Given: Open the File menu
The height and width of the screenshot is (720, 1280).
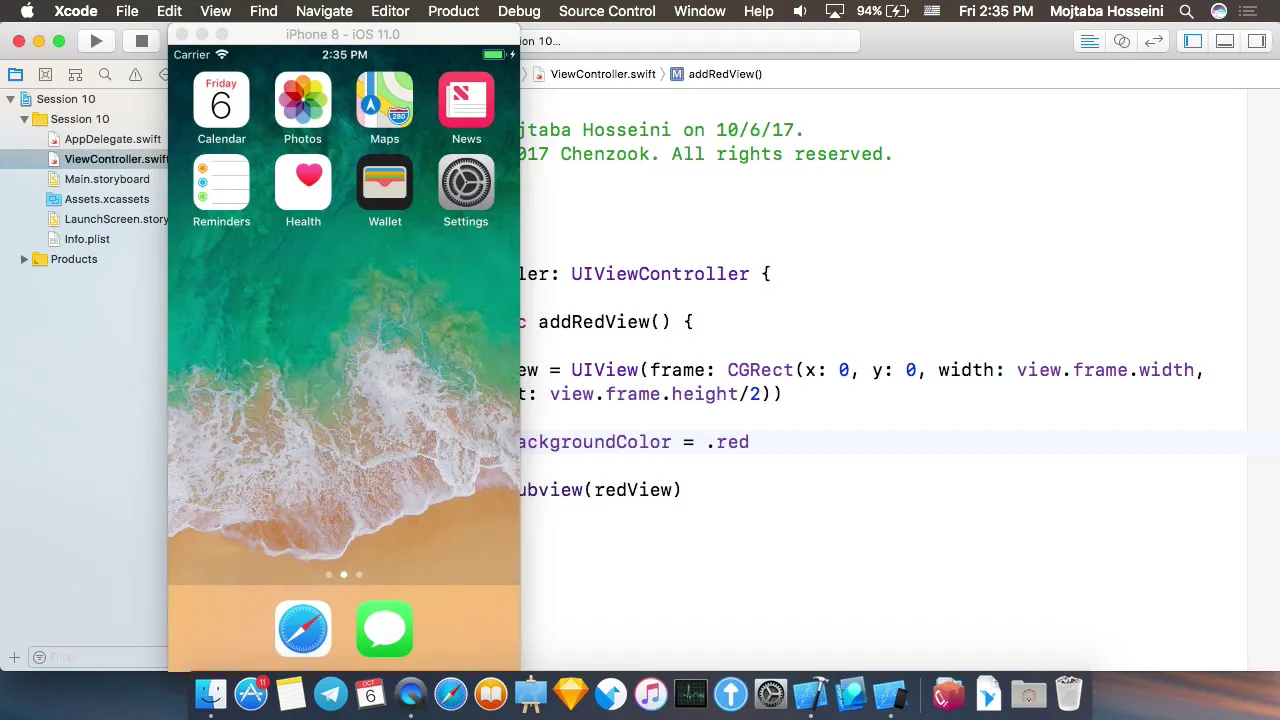Looking at the screenshot, I should 127,11.
